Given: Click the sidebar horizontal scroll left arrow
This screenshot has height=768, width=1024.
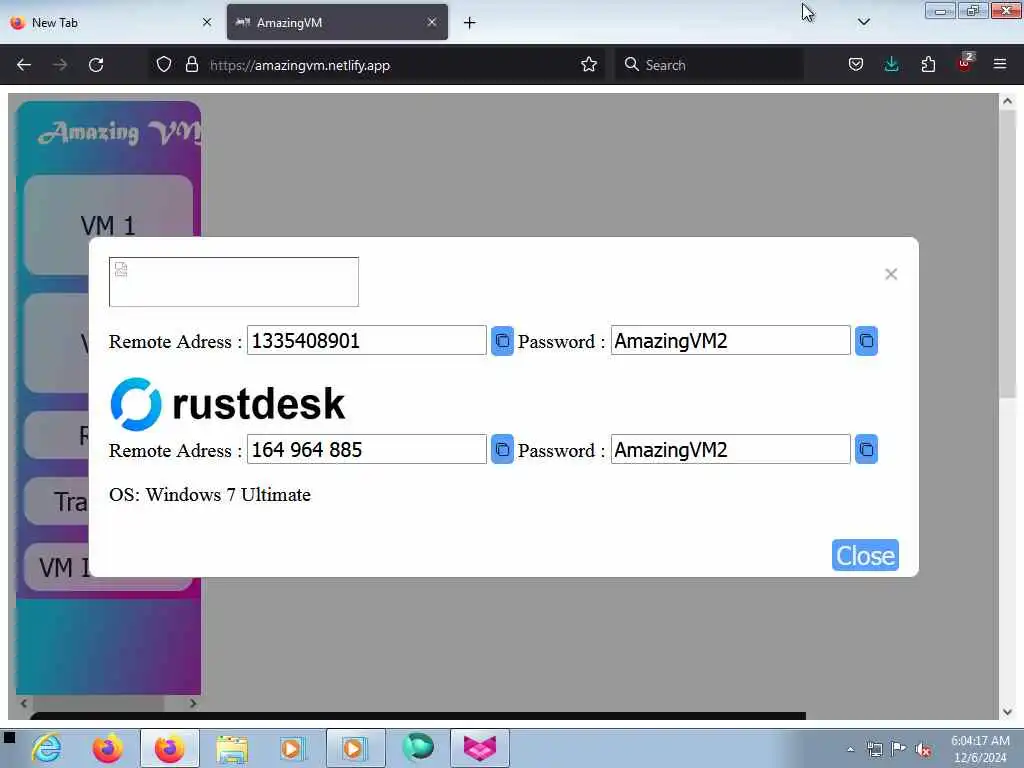Looking at the screenshot, I should point(24,703).
